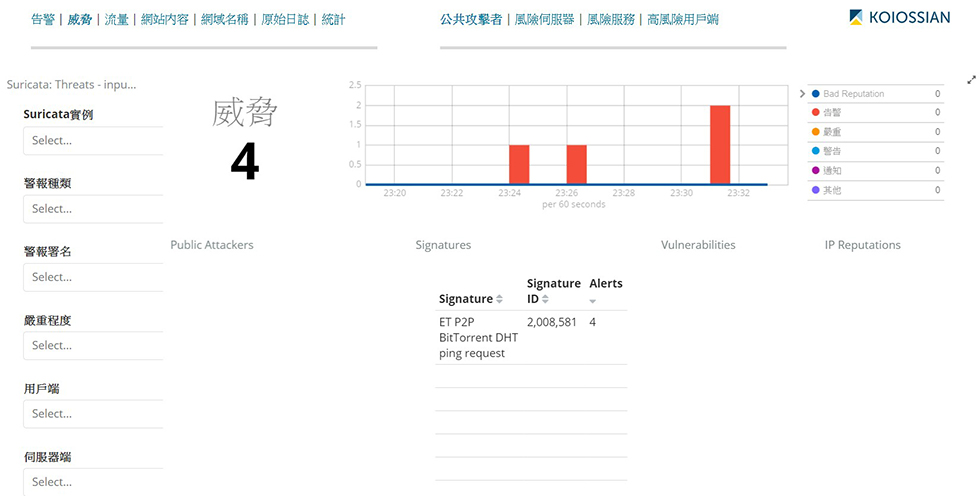The width and height of the screenshot is (980, 496).
Task: Toggle the Bad Reputation legend series
Action: coord(853,94)
